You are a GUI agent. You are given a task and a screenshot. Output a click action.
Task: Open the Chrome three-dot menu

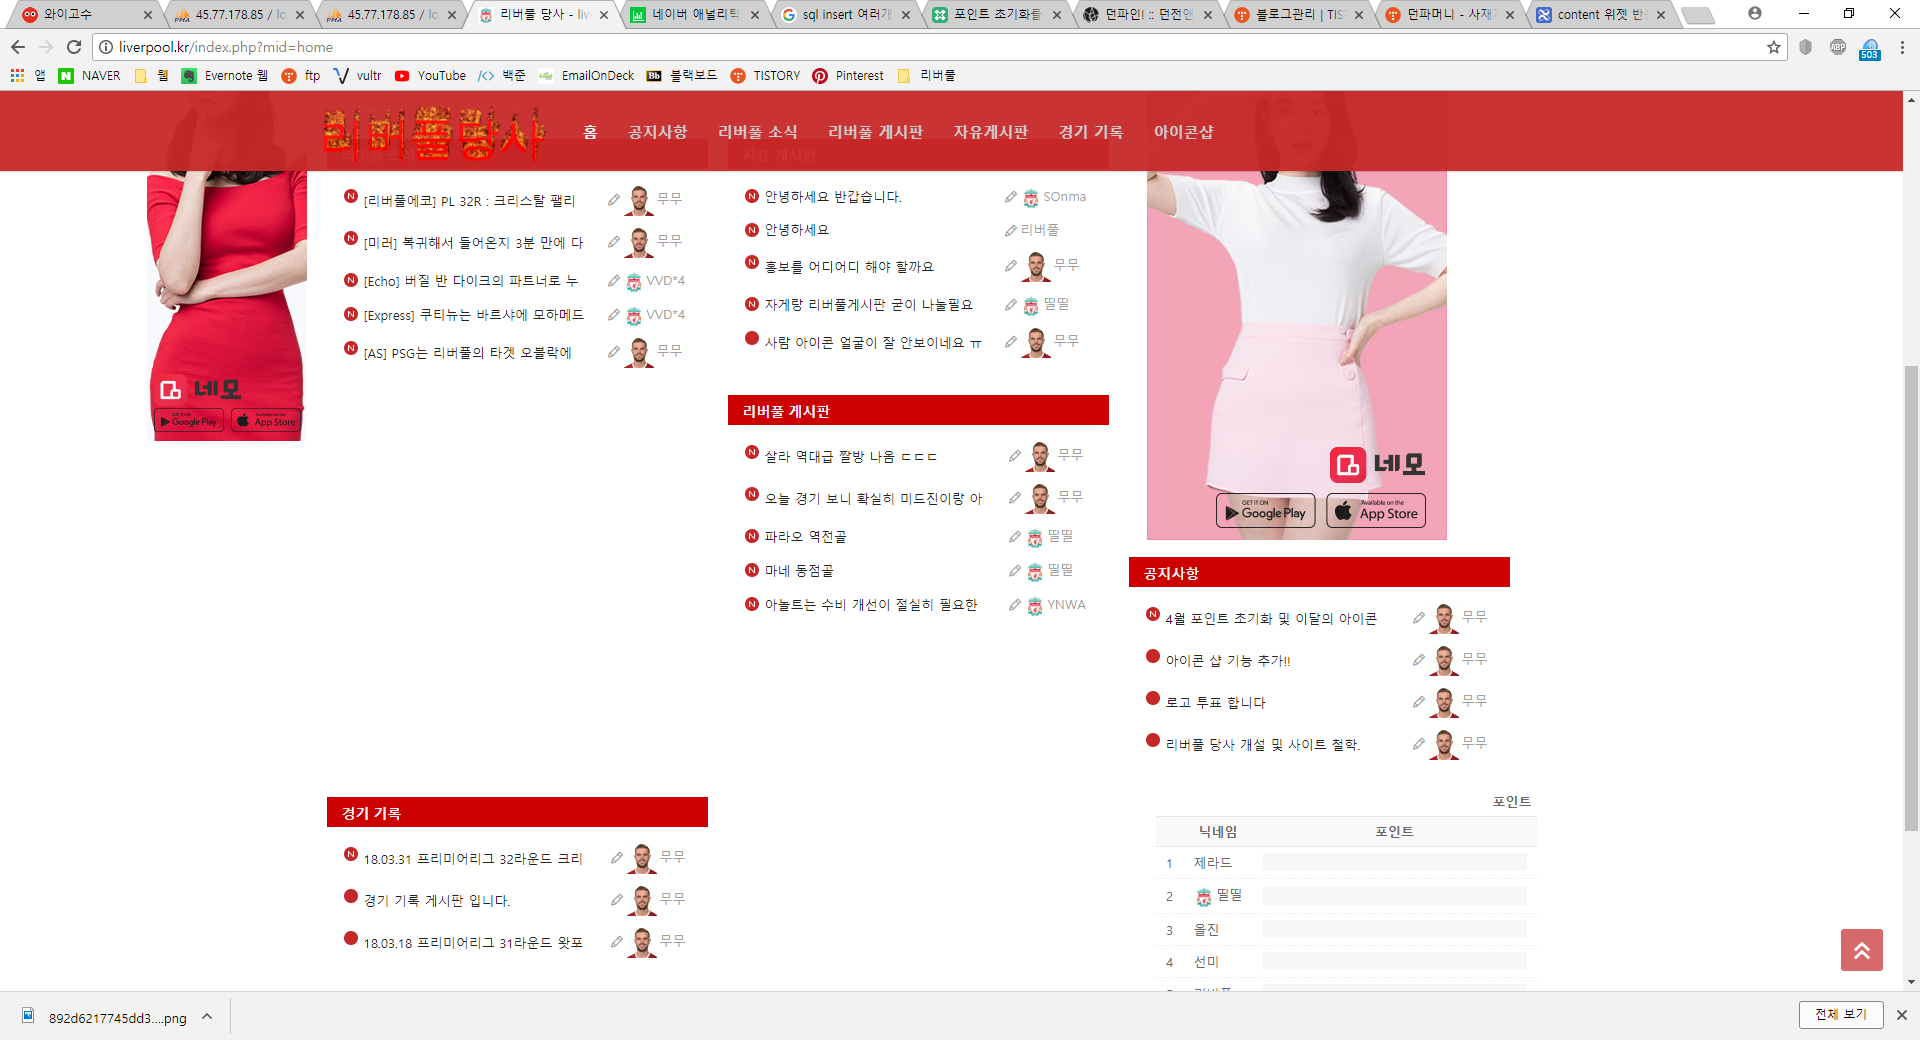(1902, 47)
